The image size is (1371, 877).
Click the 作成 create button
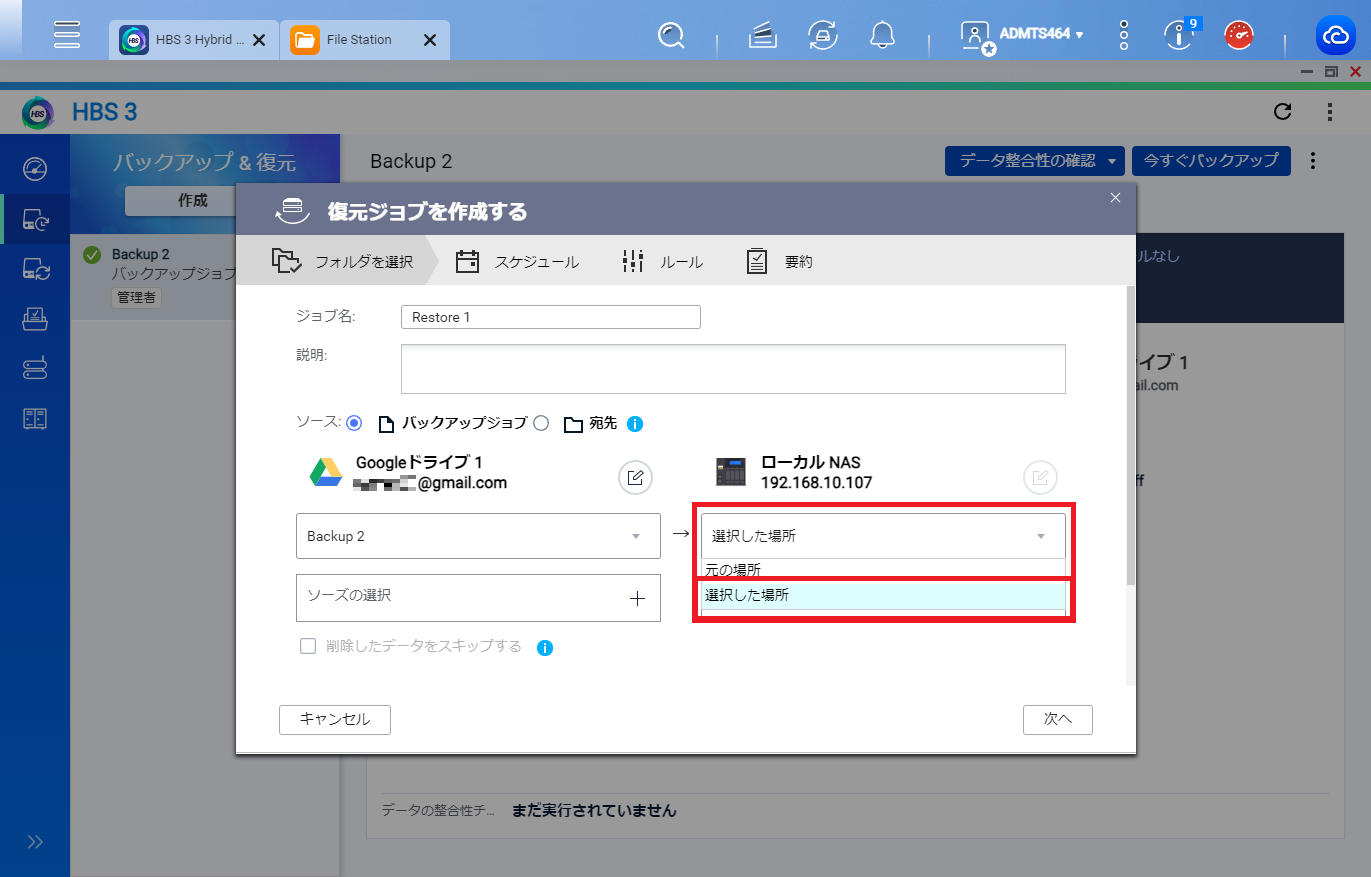click(192, 200)
